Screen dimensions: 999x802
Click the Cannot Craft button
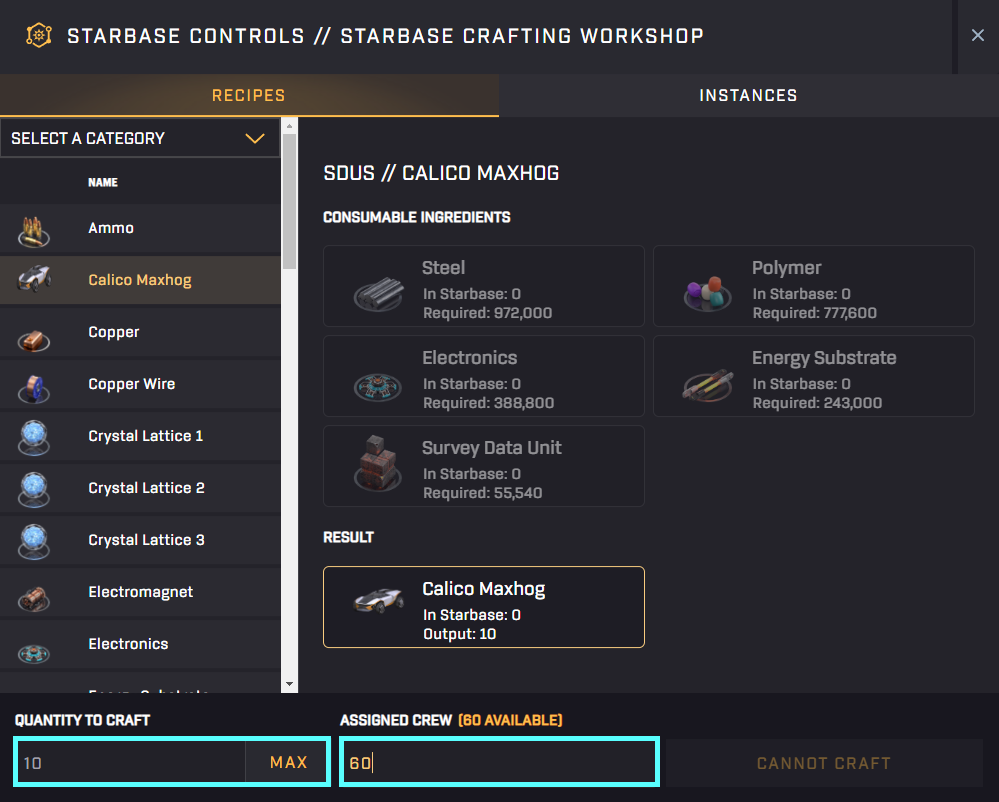click(x=823, y=763)
